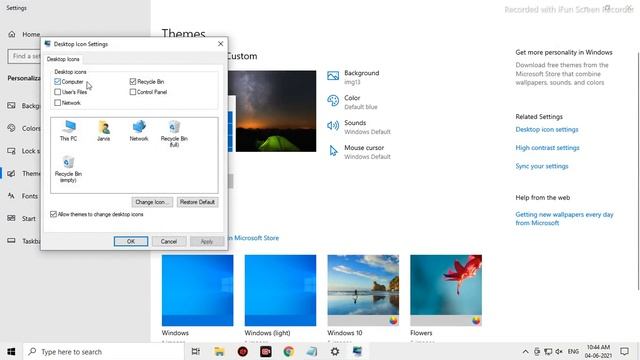Click the current theme preview image
This screenshot has width=640, height=360.
272,111
